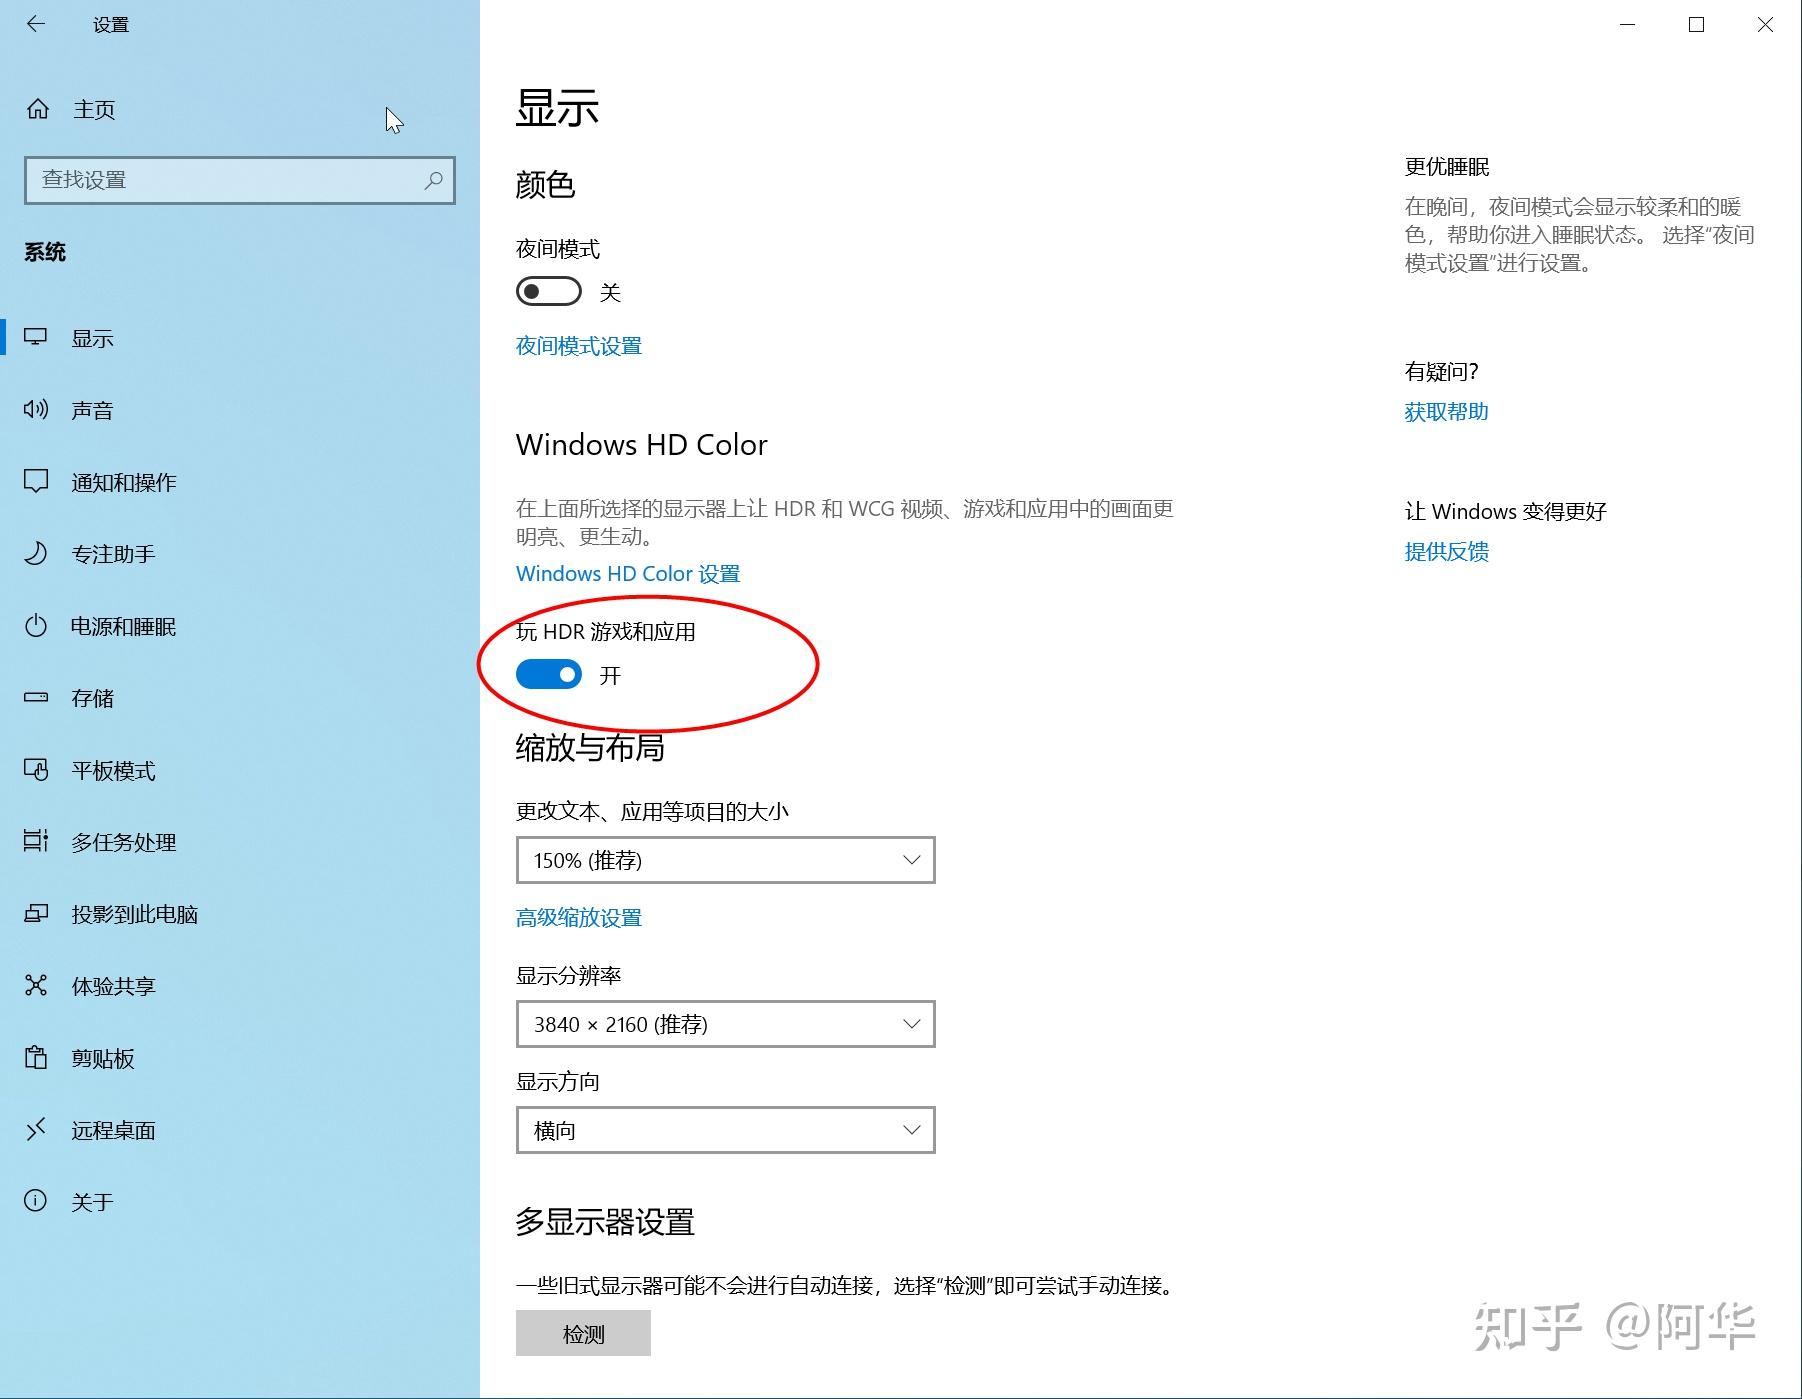Click the monitor icon for 显示
Viewport: 1802px width, 1399px height.
click(36, 338)
